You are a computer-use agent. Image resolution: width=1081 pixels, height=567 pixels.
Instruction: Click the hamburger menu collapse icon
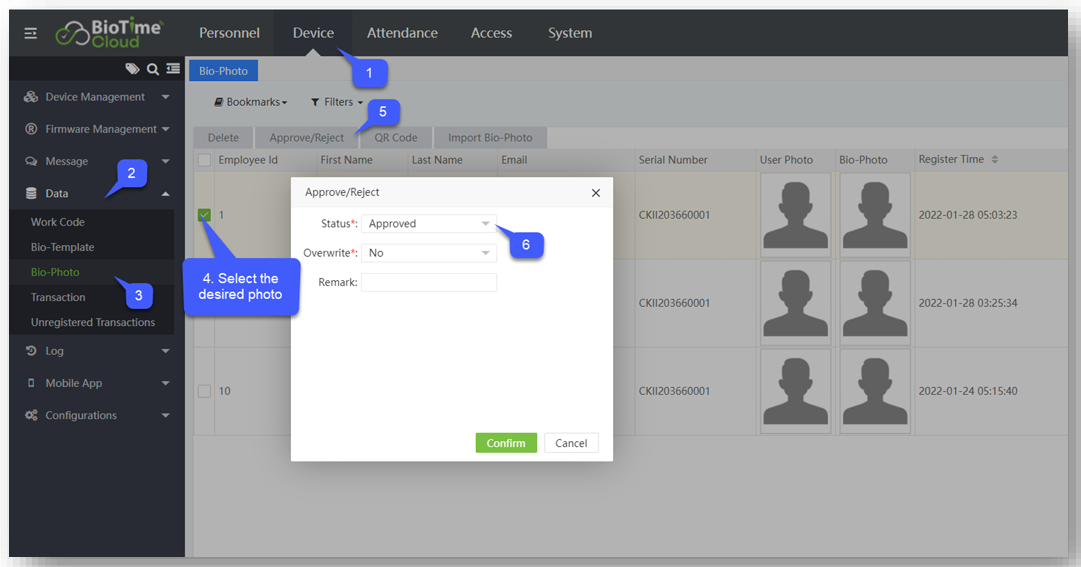[31, 33]
